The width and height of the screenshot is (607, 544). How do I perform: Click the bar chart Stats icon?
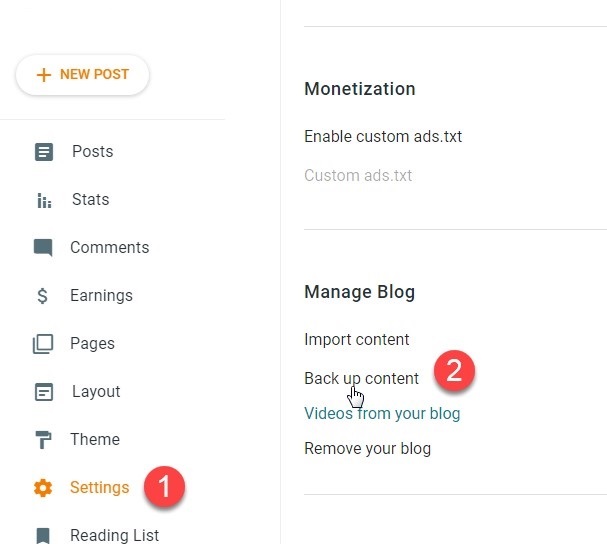(x=43, y=200)
